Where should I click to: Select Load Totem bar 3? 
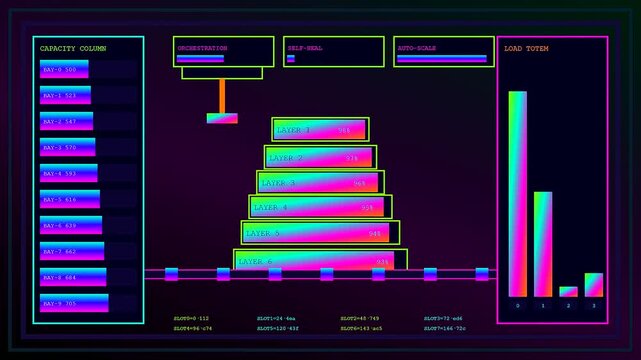click(x=594, y=285)
